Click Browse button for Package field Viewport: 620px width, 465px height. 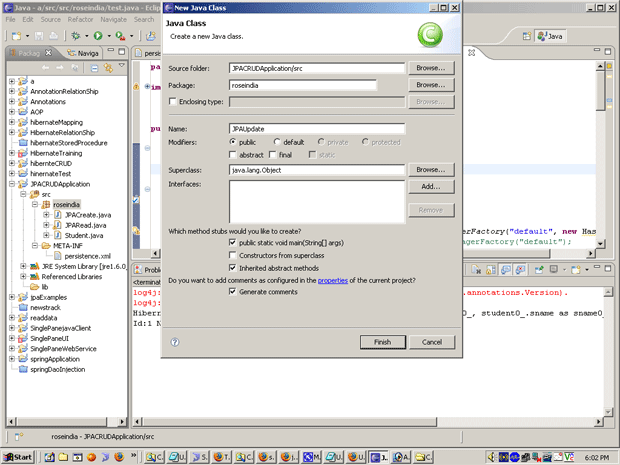click(431, 85)
